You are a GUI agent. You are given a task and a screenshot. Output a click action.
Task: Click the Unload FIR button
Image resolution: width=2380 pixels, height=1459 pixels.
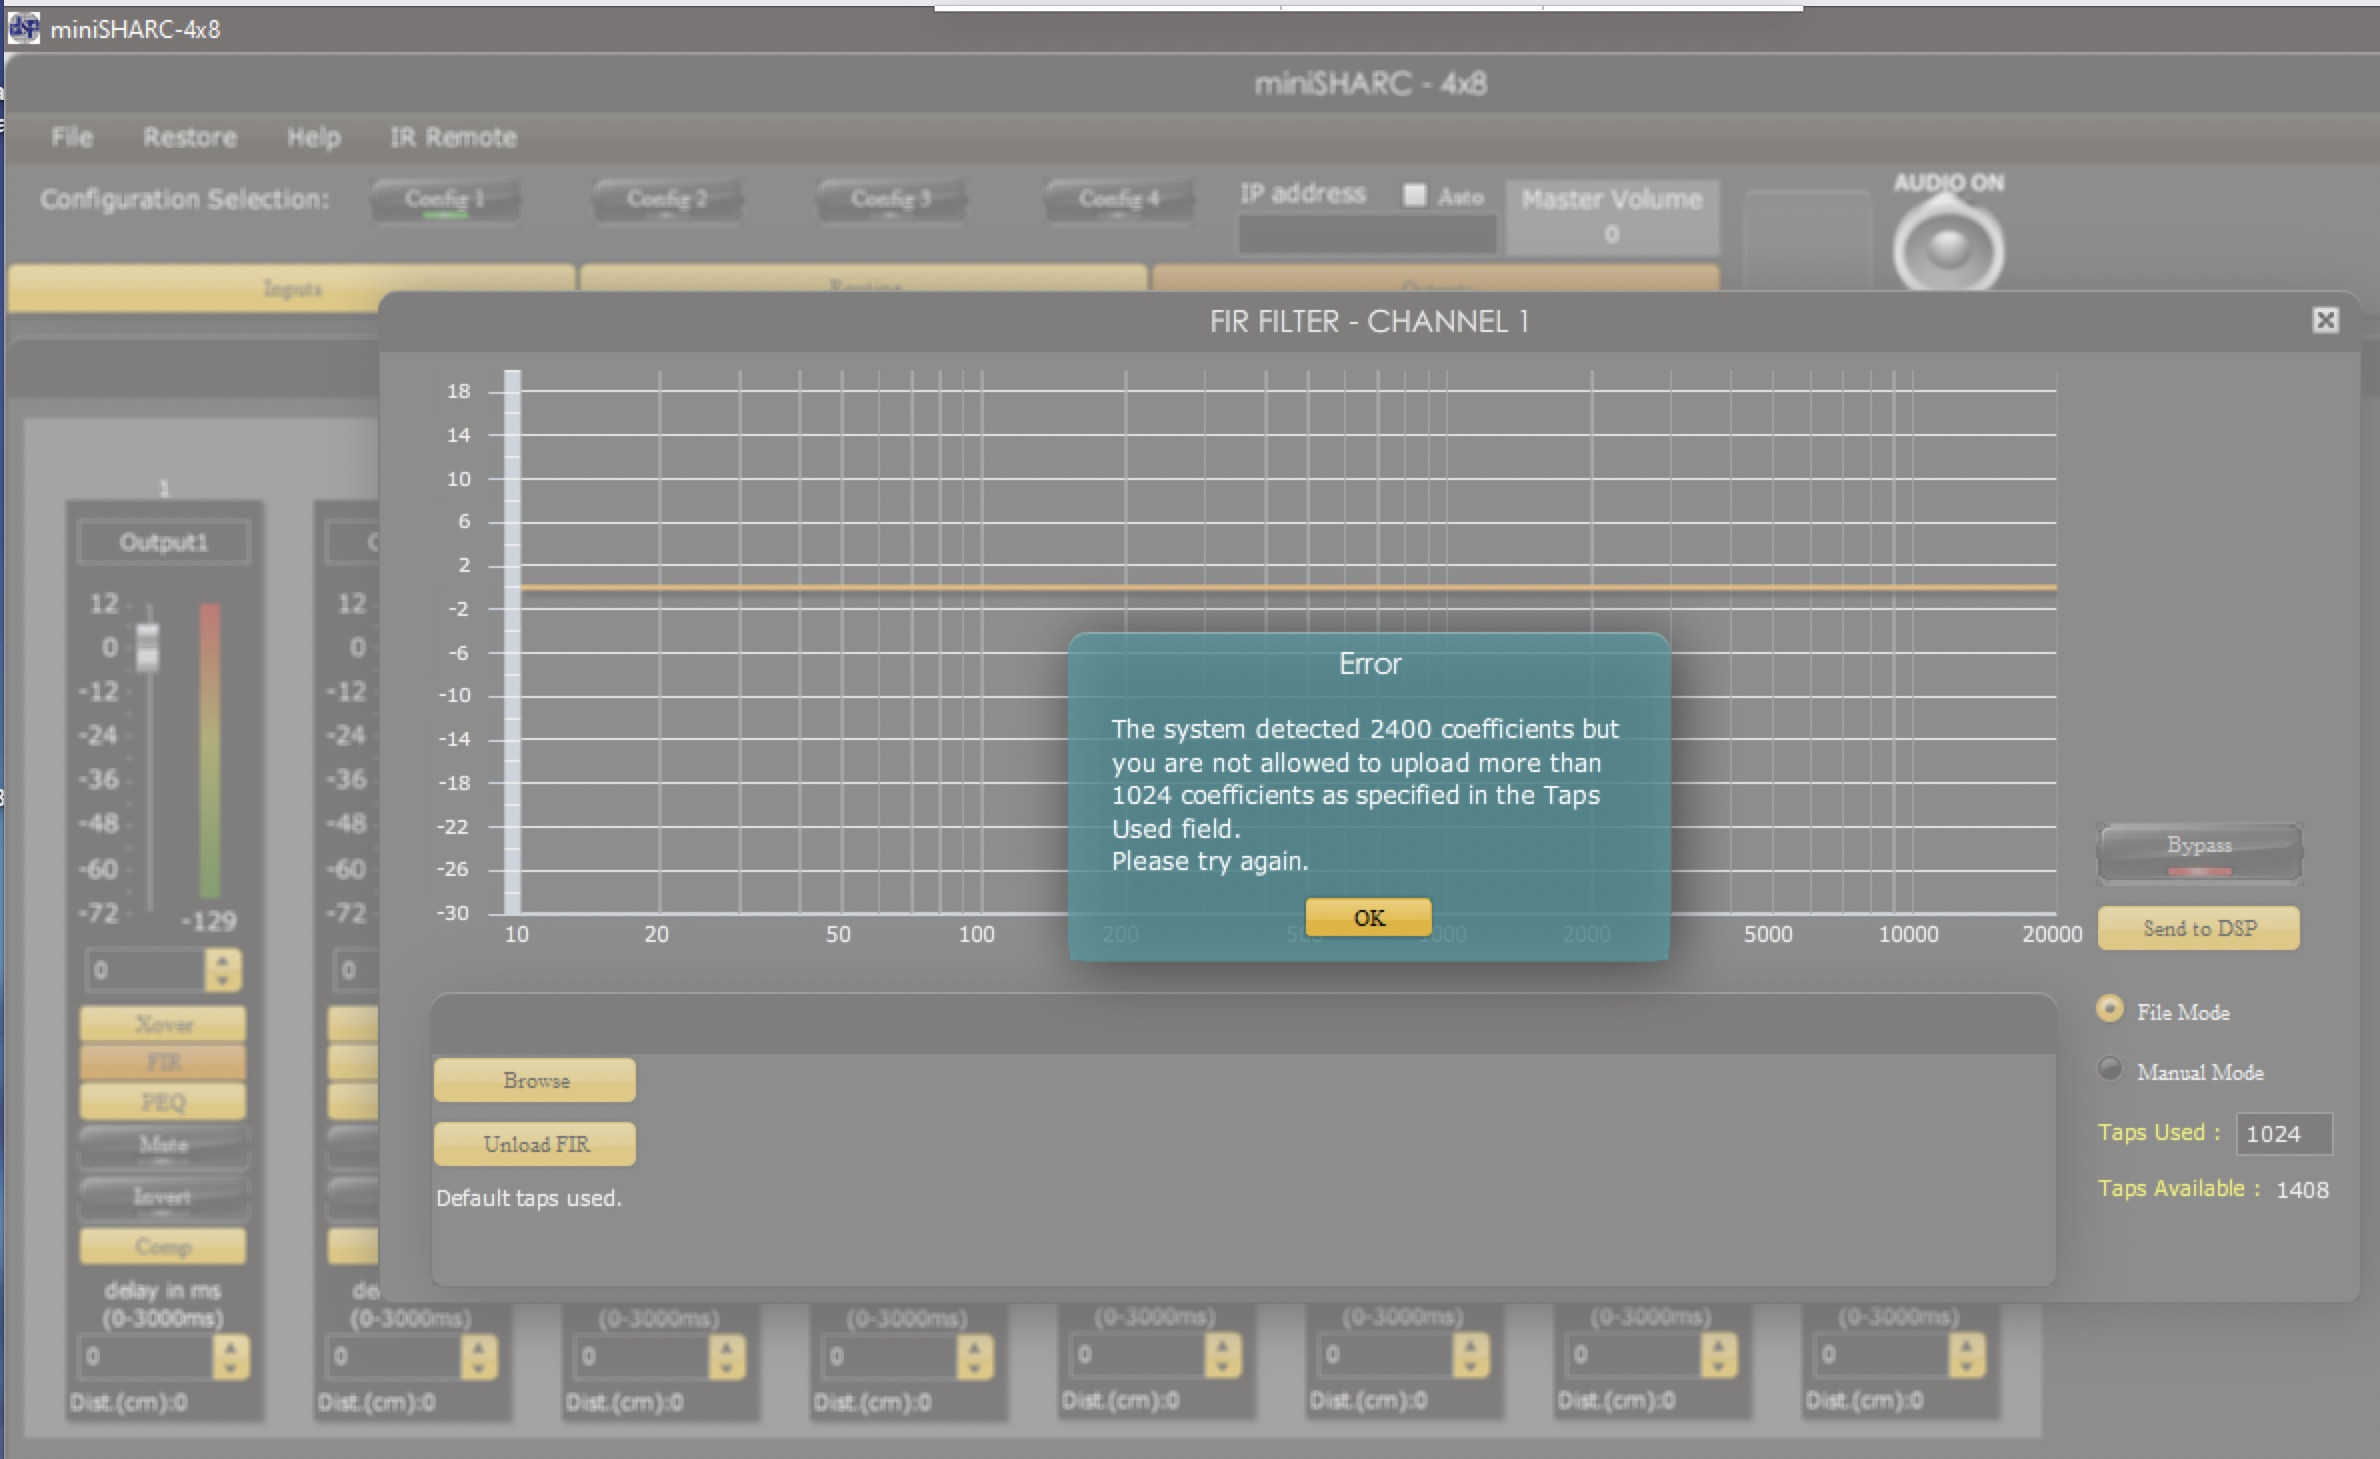coord(535,1144)
